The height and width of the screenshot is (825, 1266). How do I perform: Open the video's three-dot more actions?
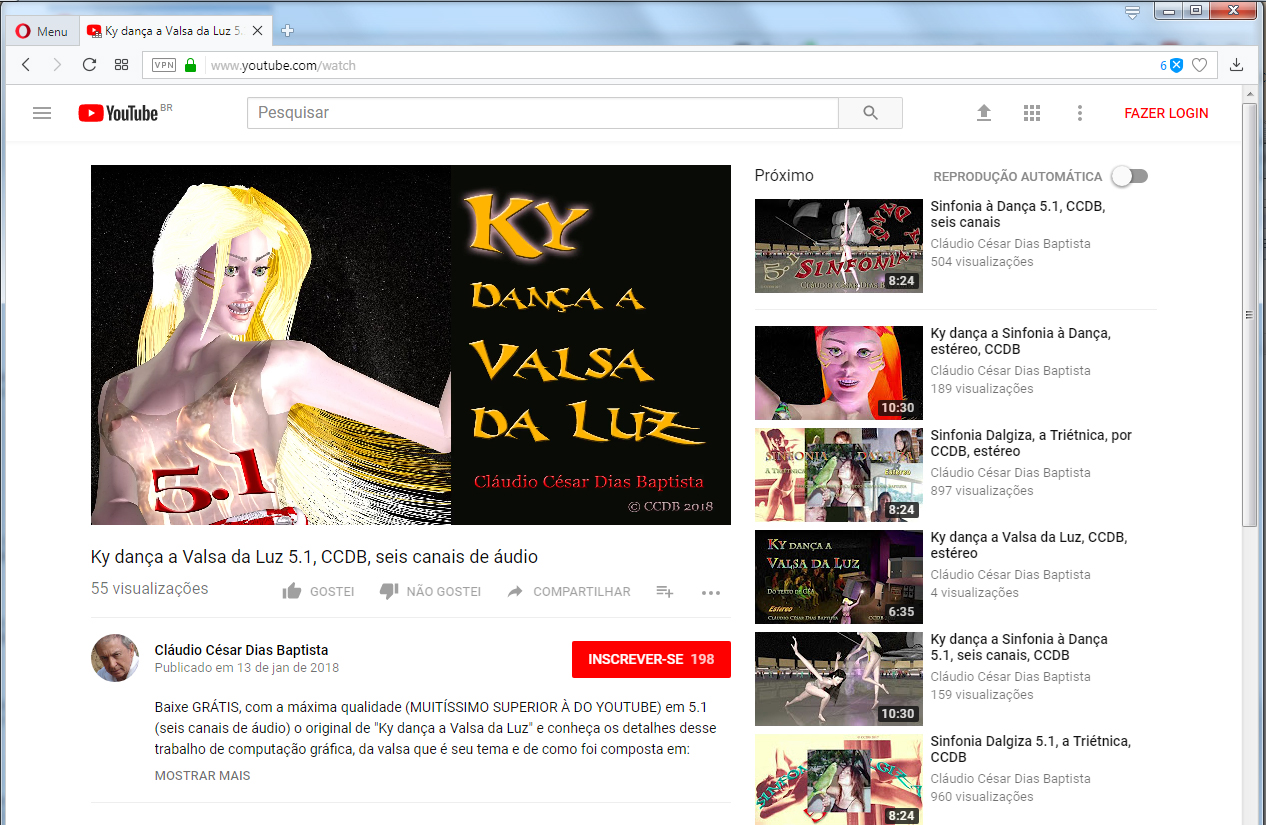point(711,592)
